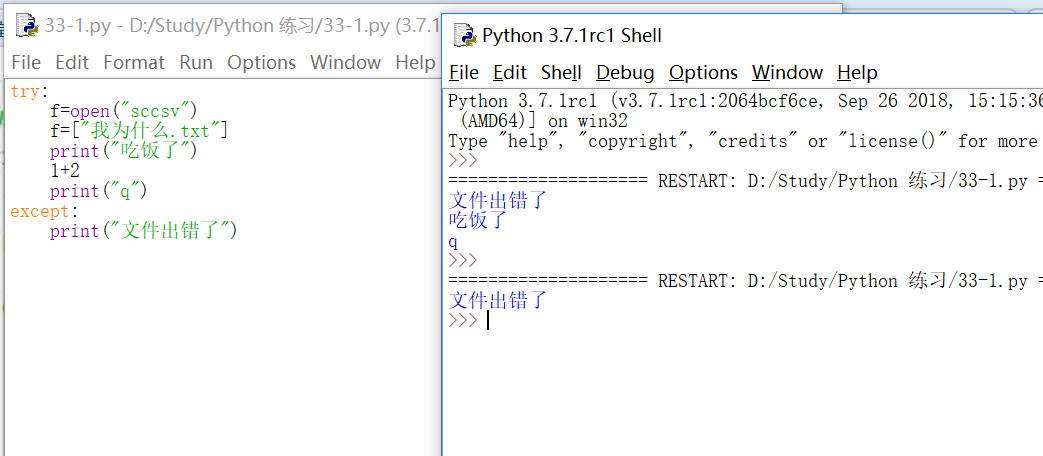This screenshot has height=456, width=1043.
Task: Open Window menu in the 33-1.py editor window
Action: tap(345, 62)
